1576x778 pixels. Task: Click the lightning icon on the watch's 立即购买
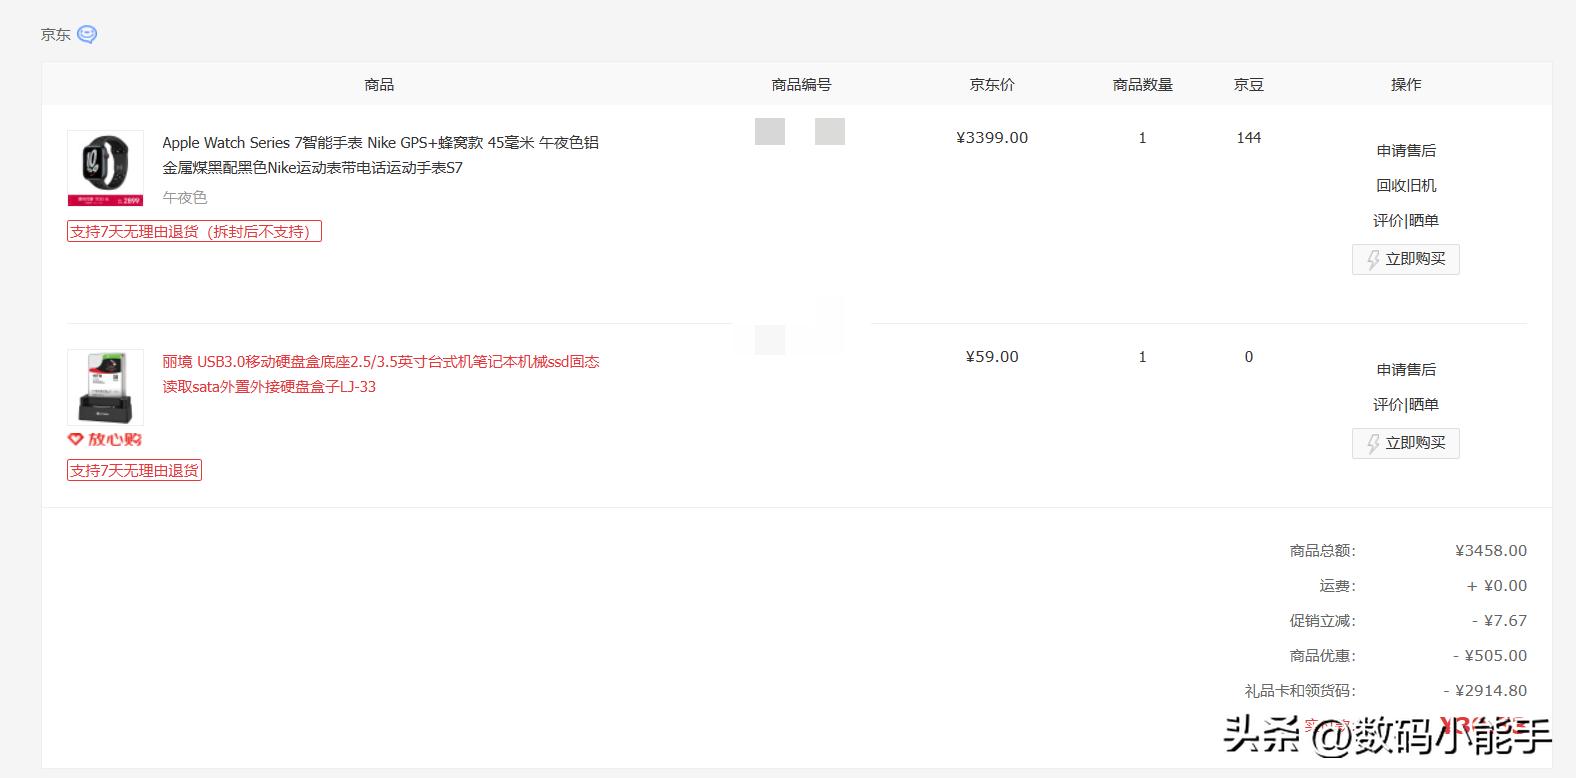coord(1373,260)
